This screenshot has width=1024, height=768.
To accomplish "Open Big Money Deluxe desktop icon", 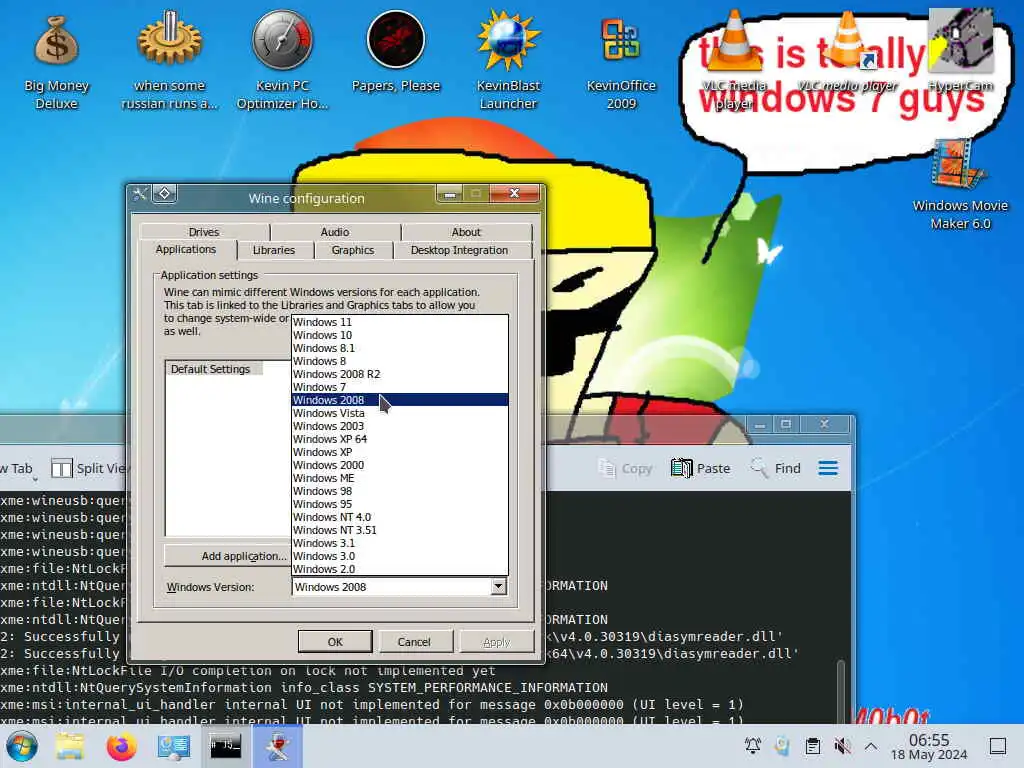I will 56,60.
